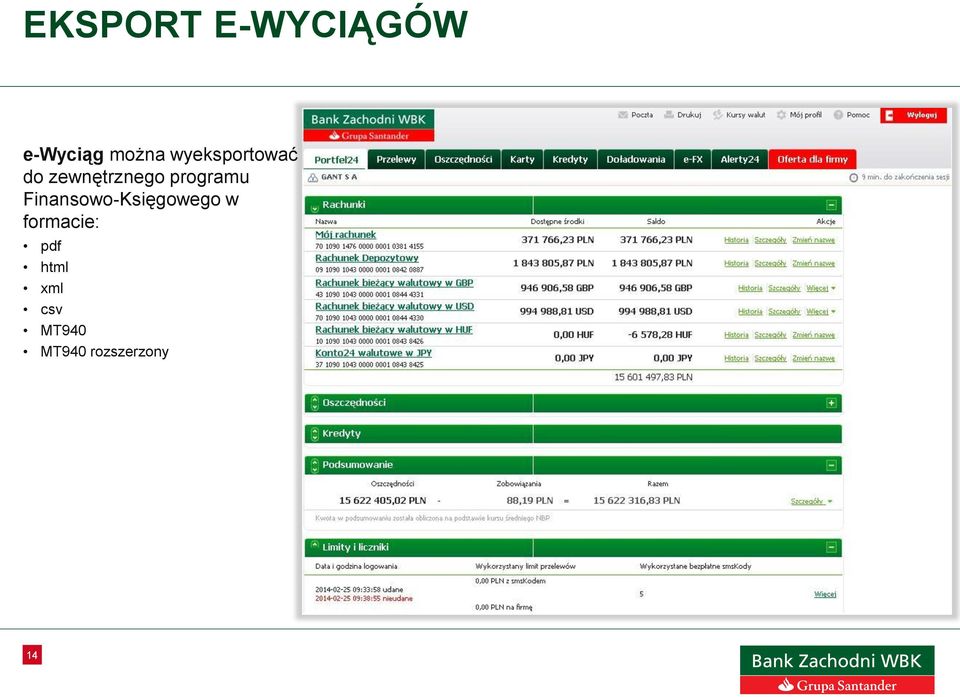The height and width of the screenshot is (697, 960).
Task: Collapse the Podsumowanie section with minus button
Action: click(831, 465)
